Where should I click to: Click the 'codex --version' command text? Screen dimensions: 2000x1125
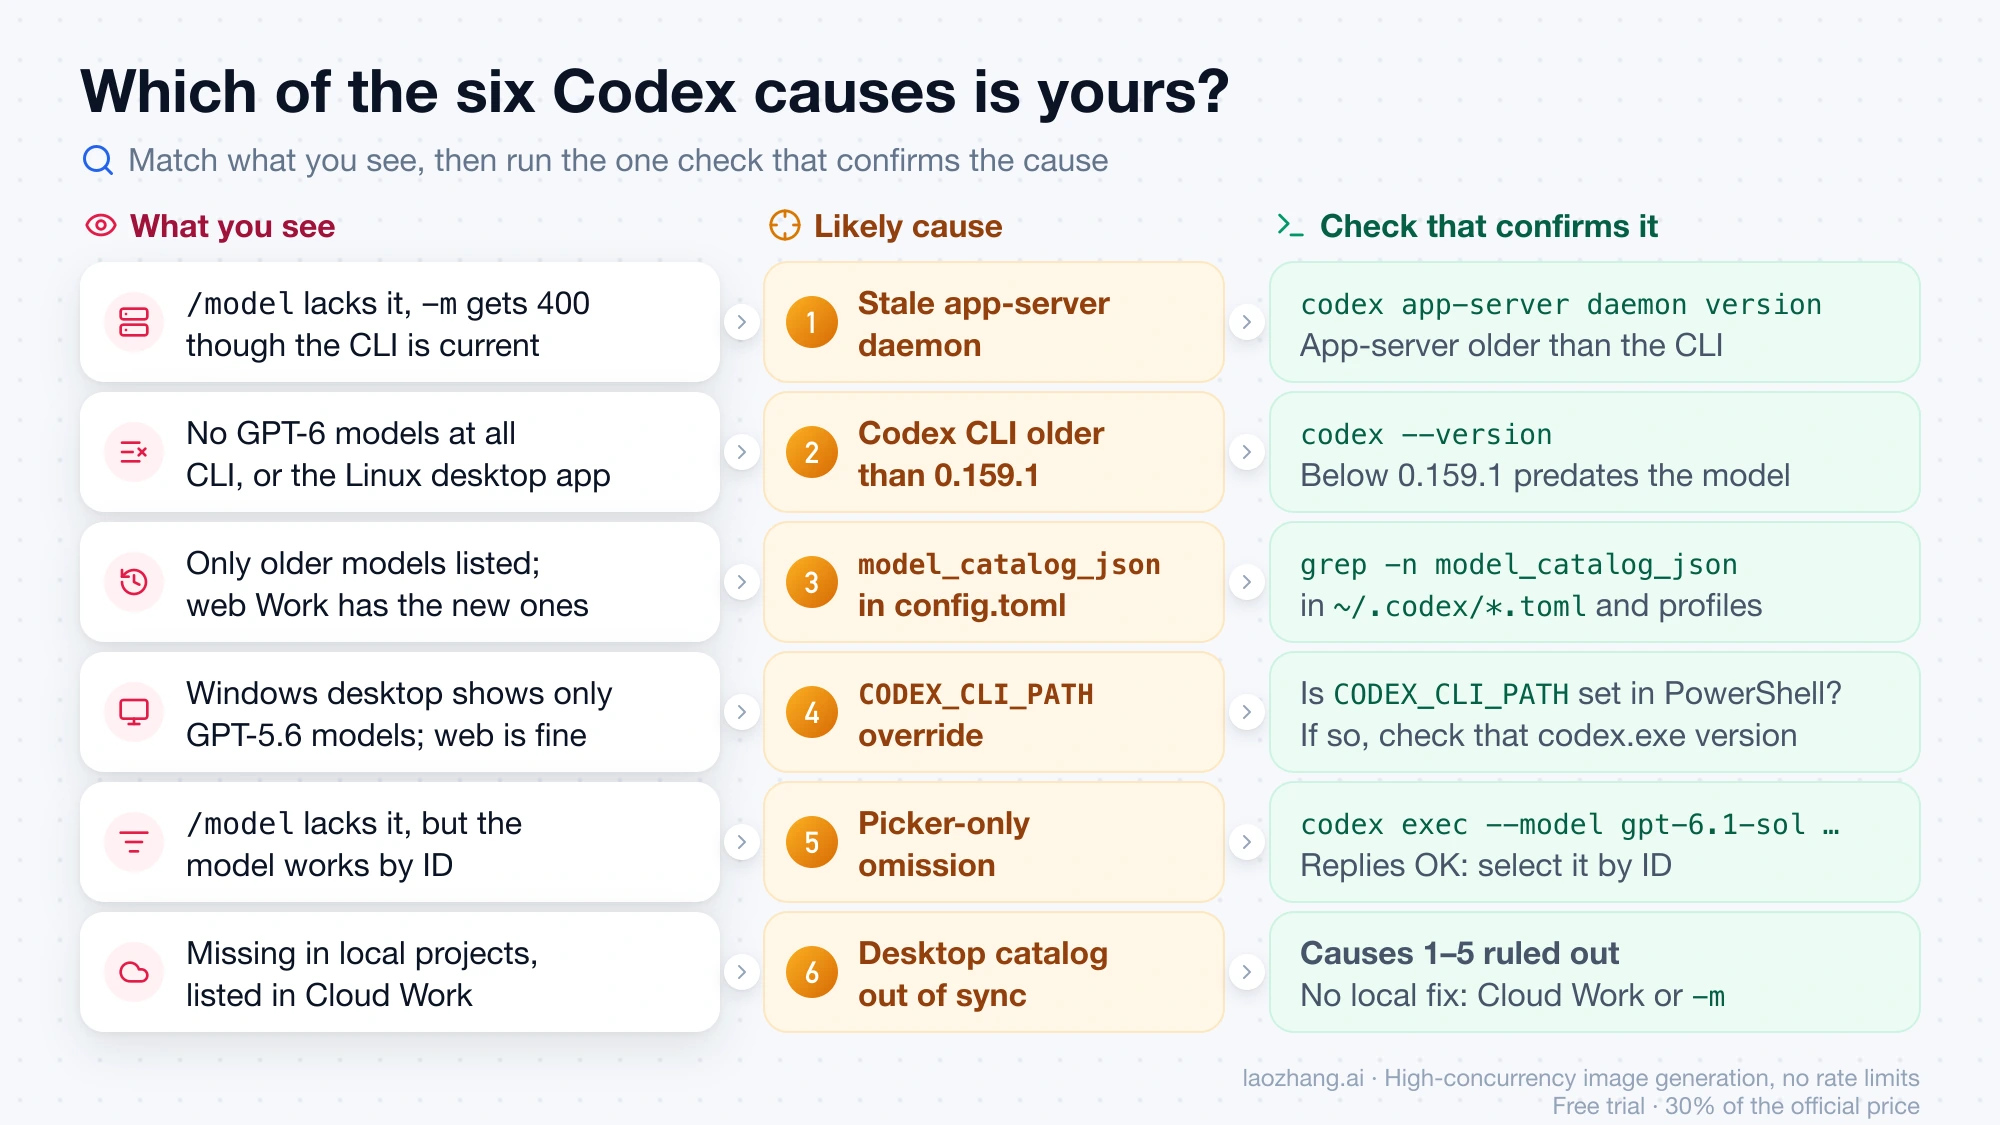coord(1426,434)
